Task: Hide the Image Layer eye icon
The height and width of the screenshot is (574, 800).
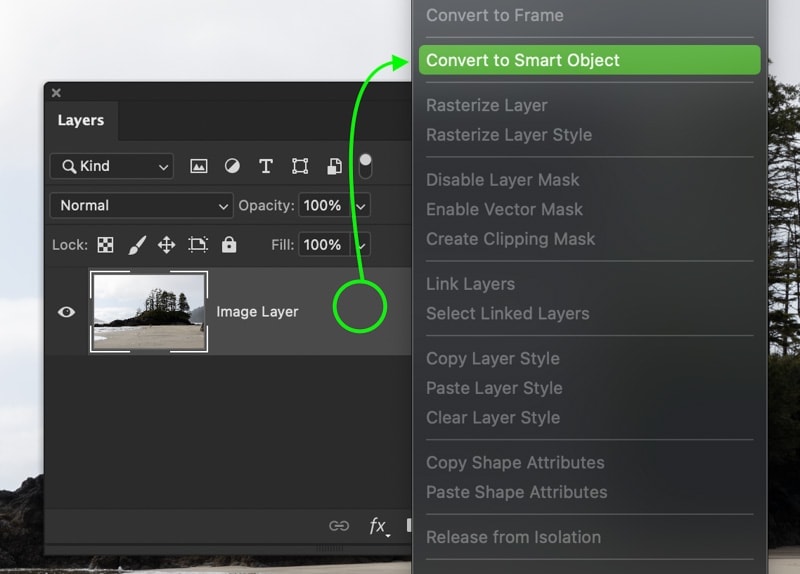Action: point(66,312)
